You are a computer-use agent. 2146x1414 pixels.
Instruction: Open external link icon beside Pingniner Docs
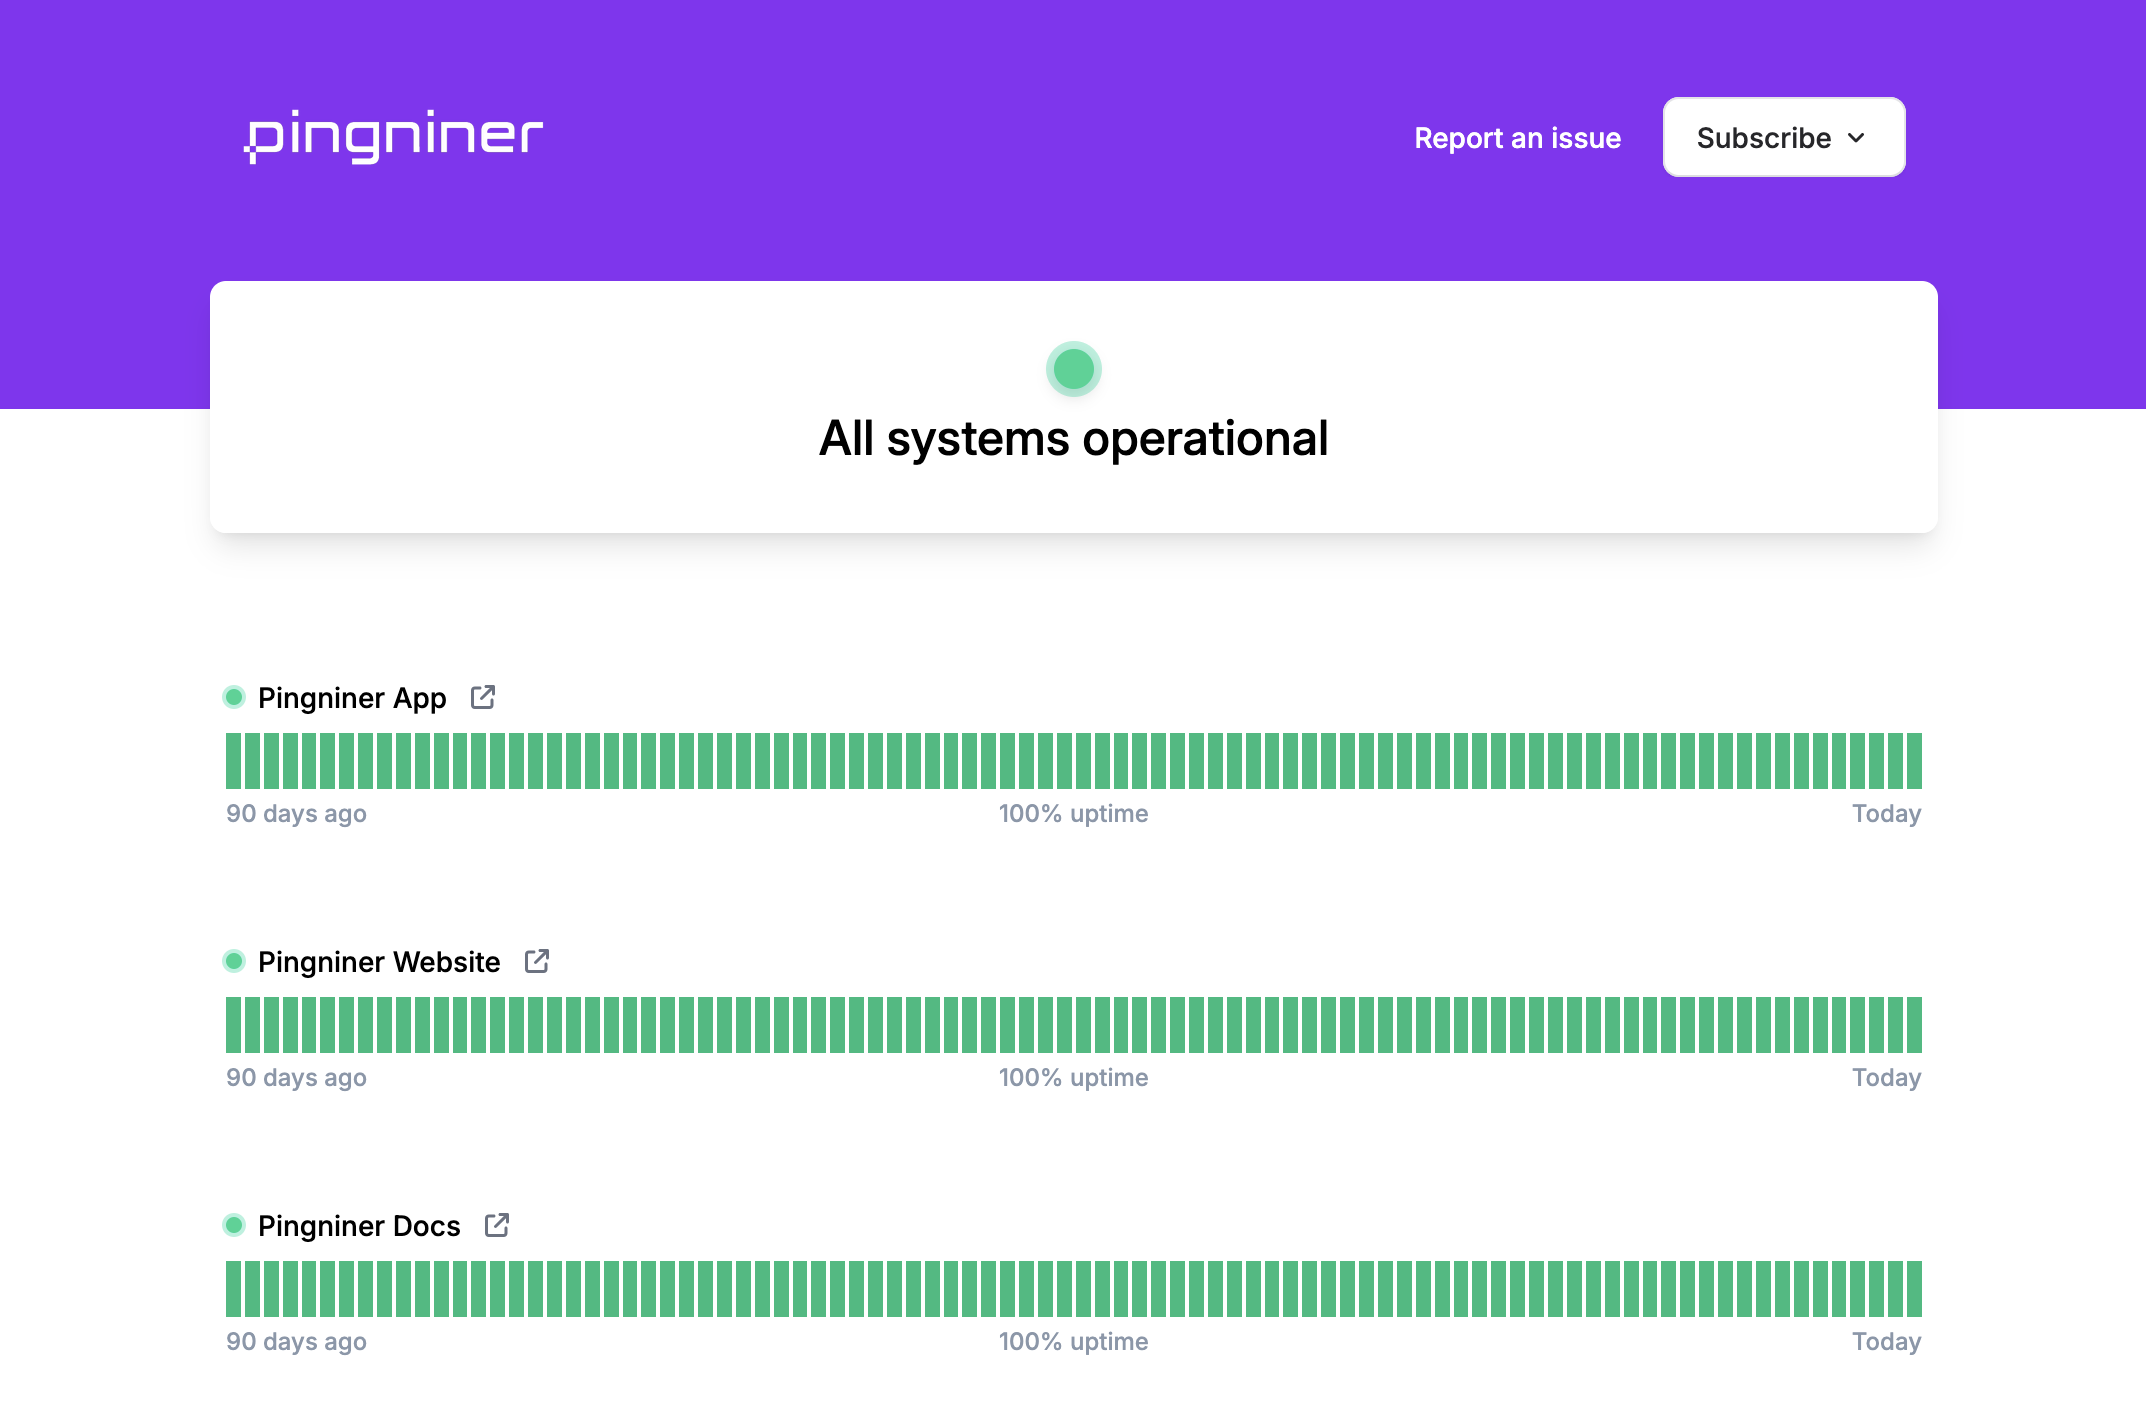coord(497,1225)
